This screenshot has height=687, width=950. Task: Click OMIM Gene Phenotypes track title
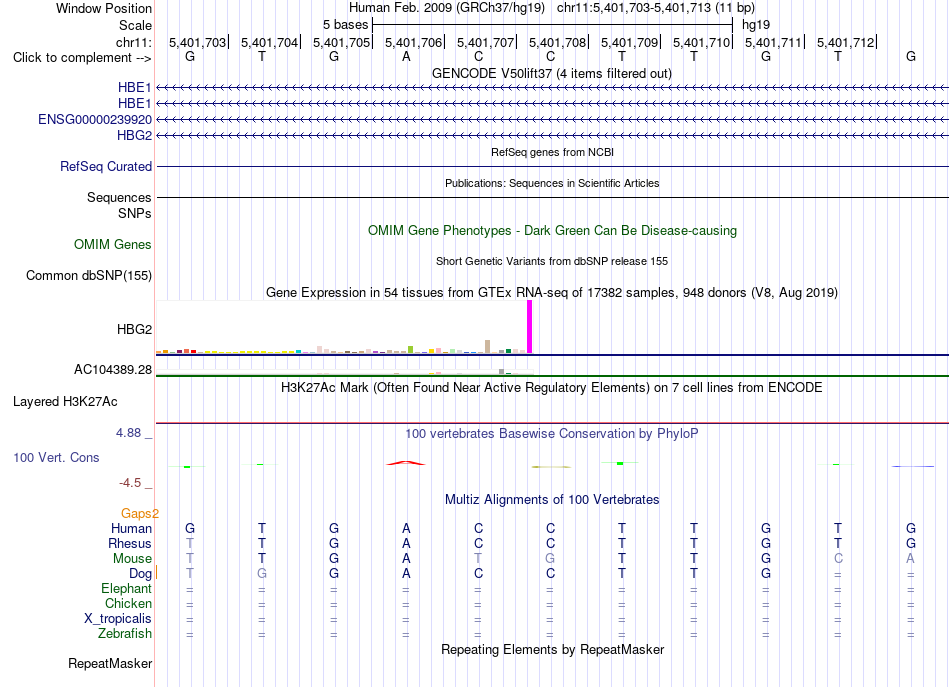[x=553, y=230]
